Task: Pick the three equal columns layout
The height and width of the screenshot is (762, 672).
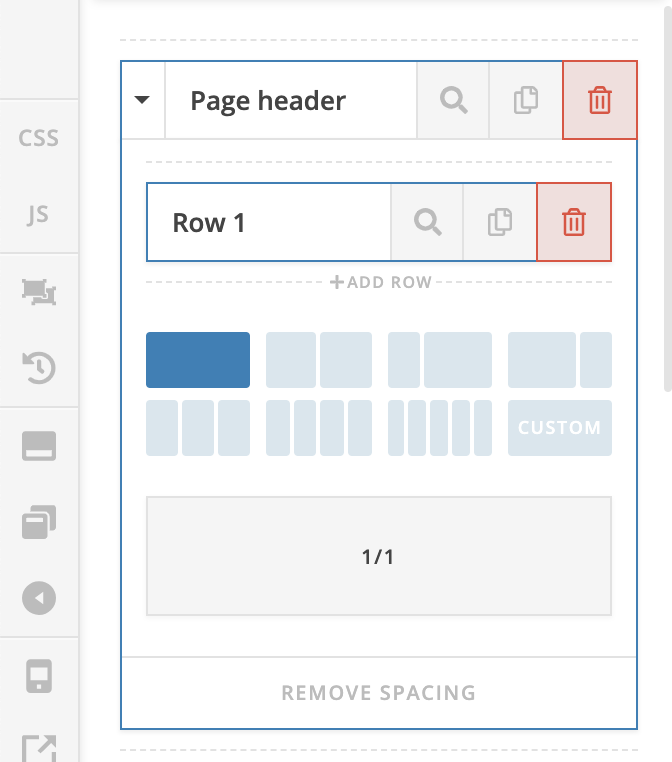Action: 198,428
